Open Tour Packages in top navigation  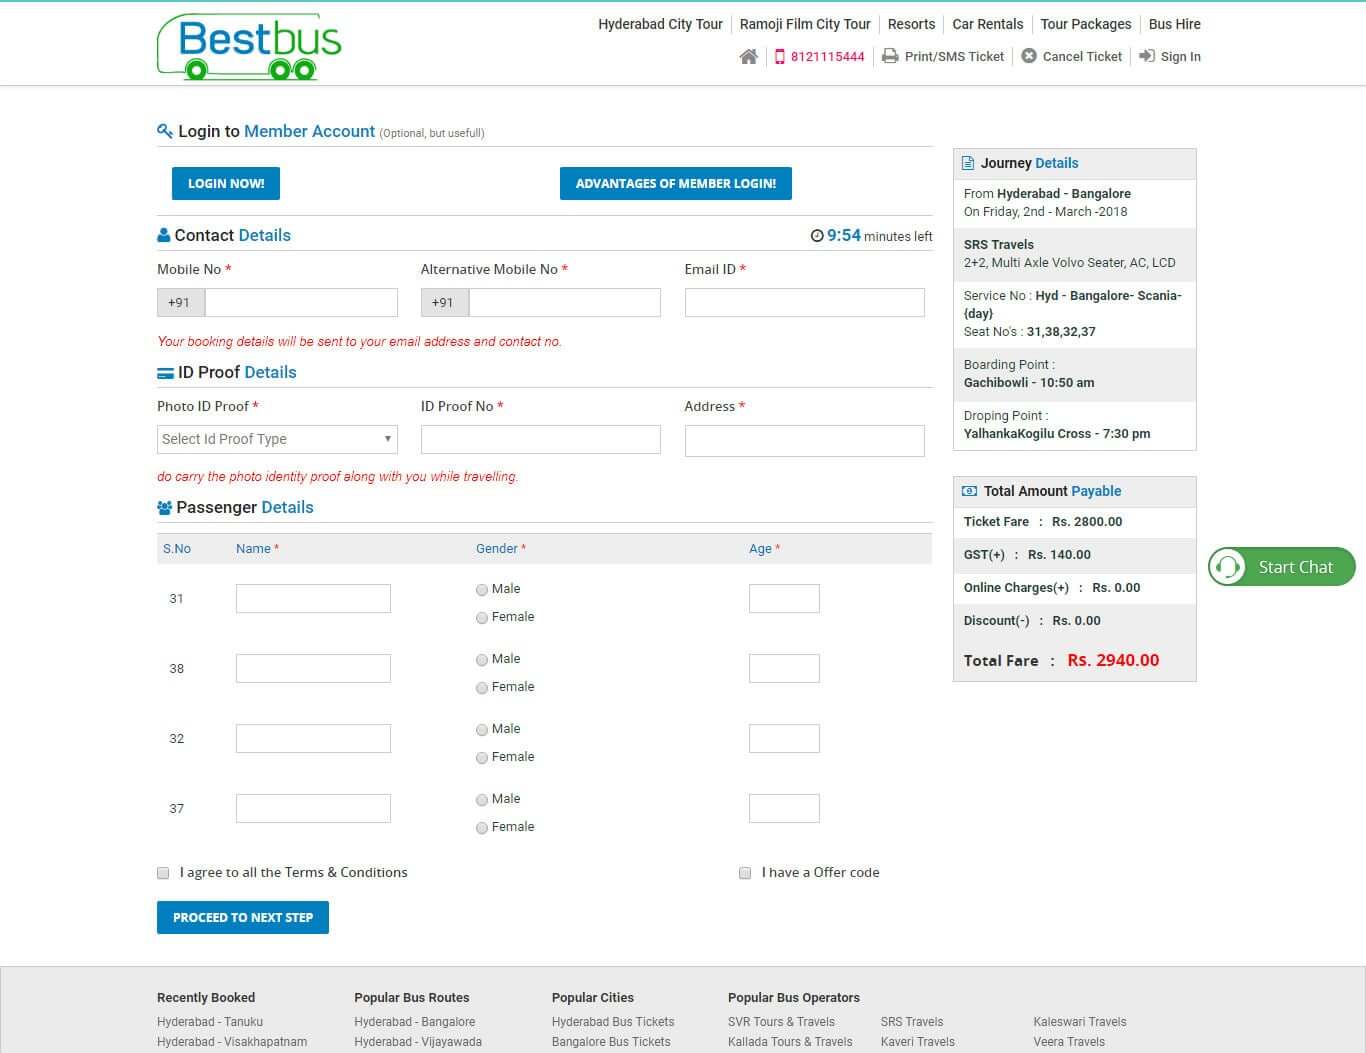click(x=1086, y=24)
